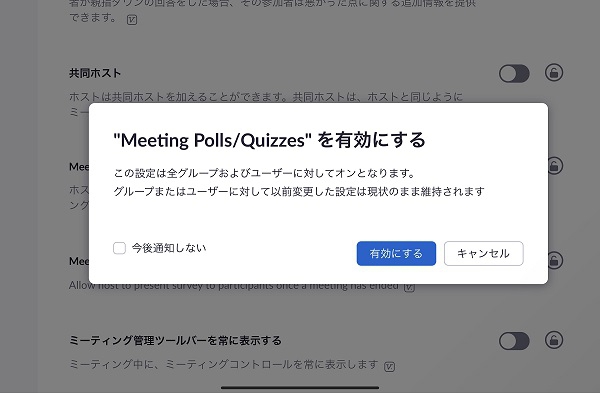
Task: Click info icon after 'meeting has ended' text
Action: pyautogui.click(x=409, y=287)
